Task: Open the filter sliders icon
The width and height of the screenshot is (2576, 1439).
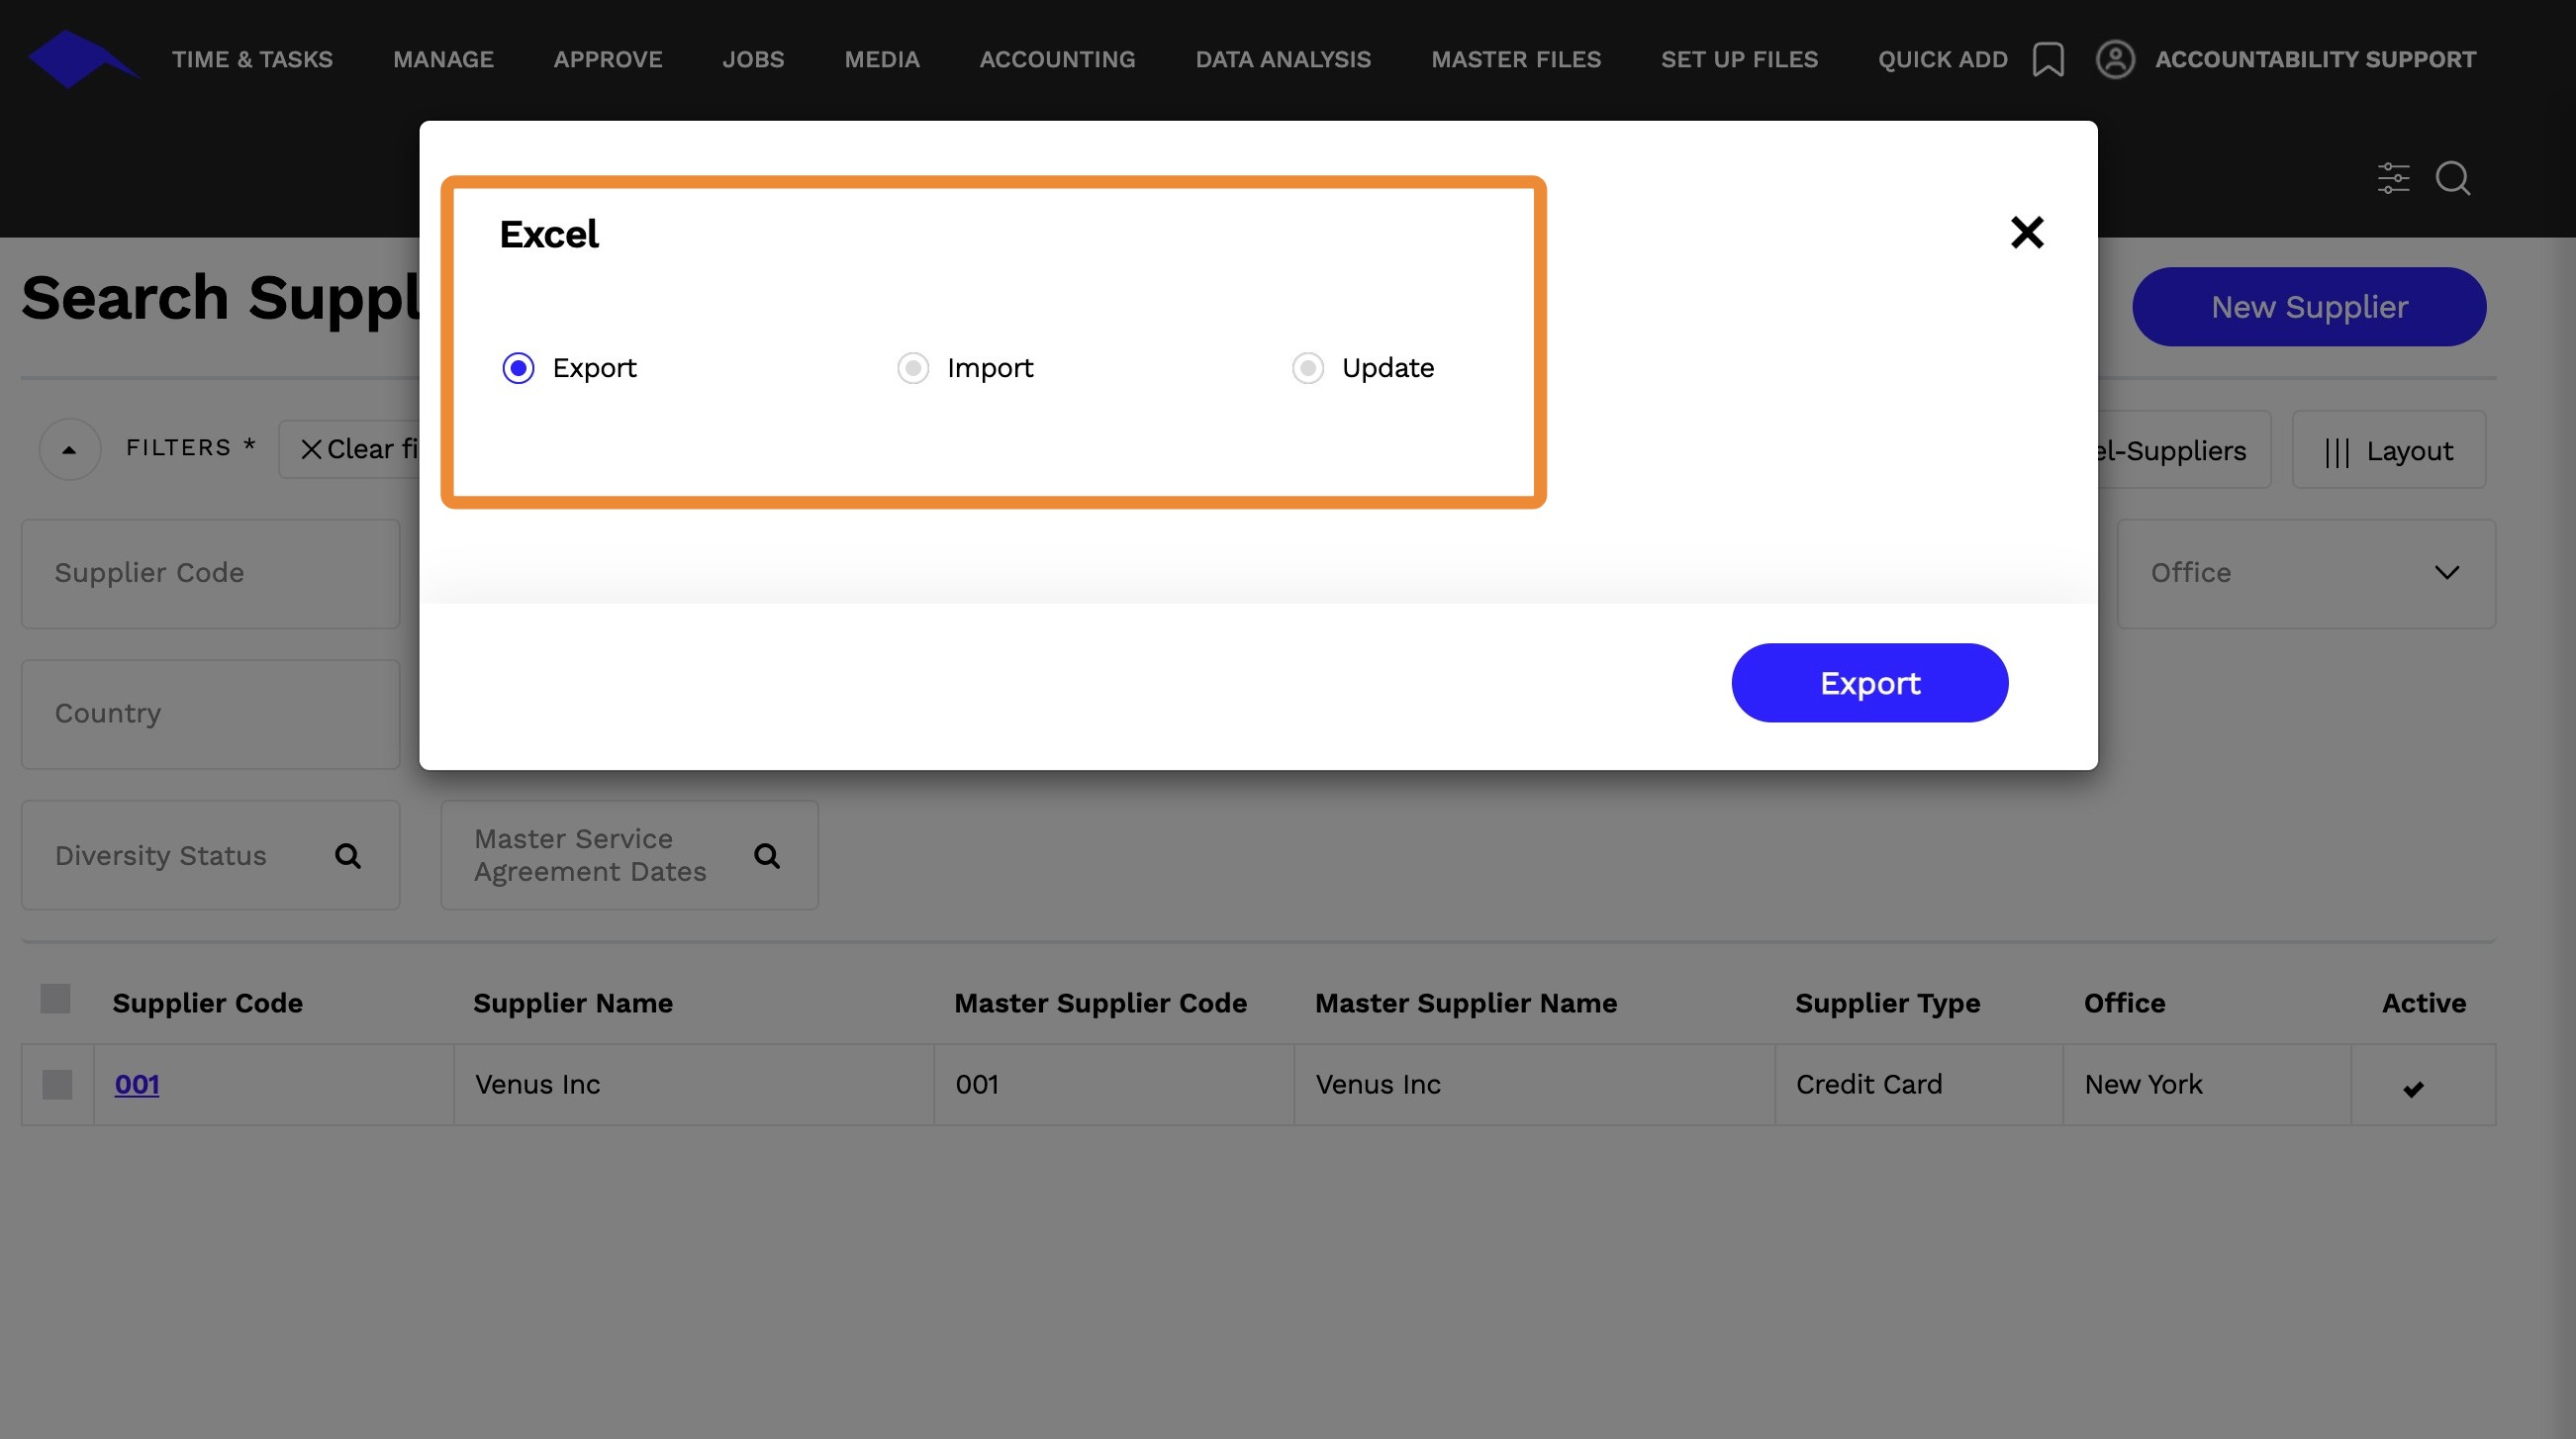Action: 2392,178
